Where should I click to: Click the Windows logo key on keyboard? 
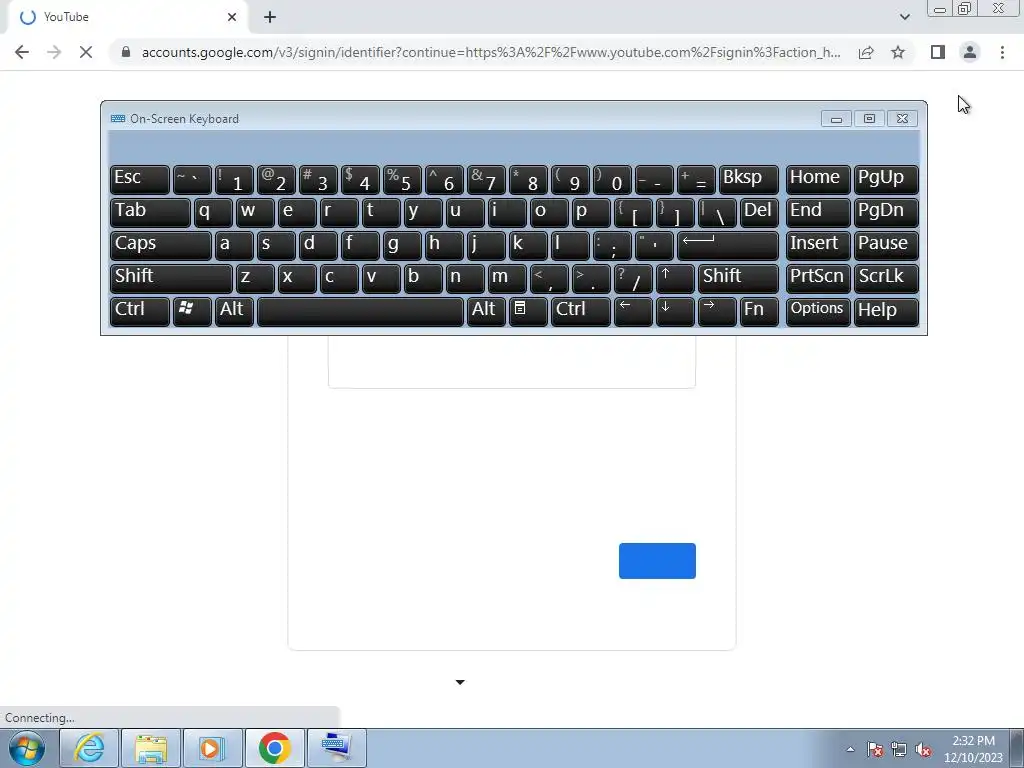pyautogui.click(x=191, y=311)
